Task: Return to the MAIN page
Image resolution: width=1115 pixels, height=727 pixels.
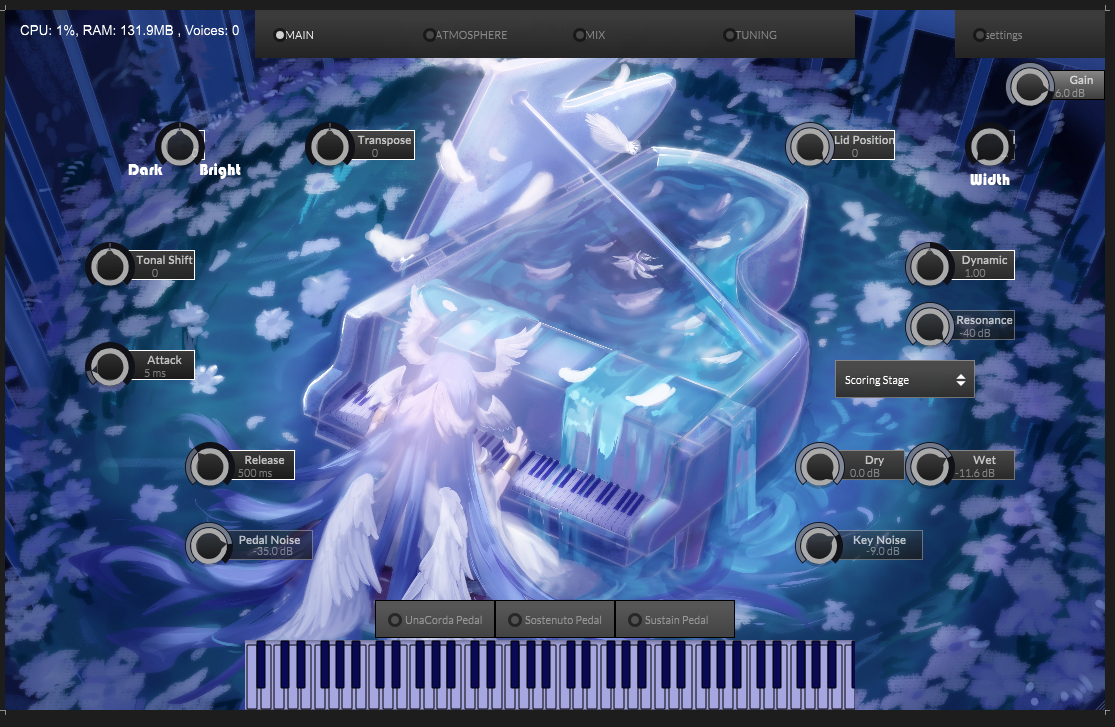Action: click(x=294, y=34)
